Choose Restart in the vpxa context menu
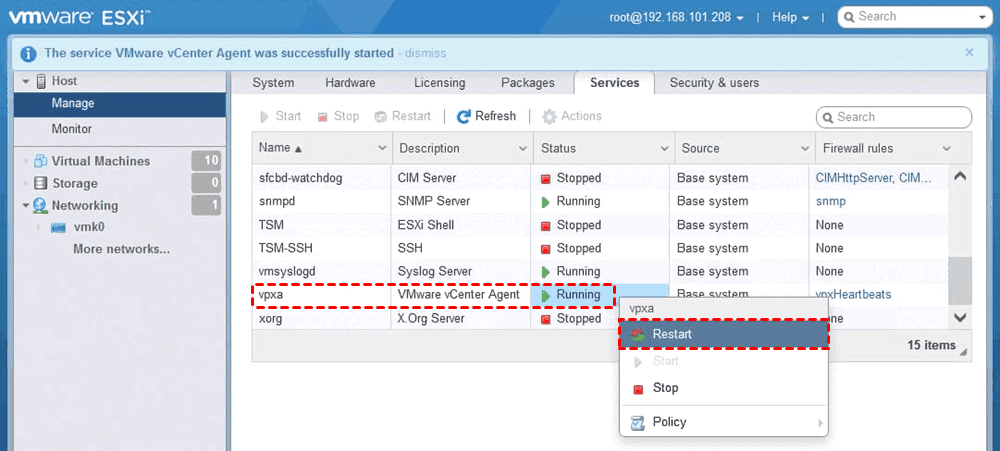 [724, 334]
